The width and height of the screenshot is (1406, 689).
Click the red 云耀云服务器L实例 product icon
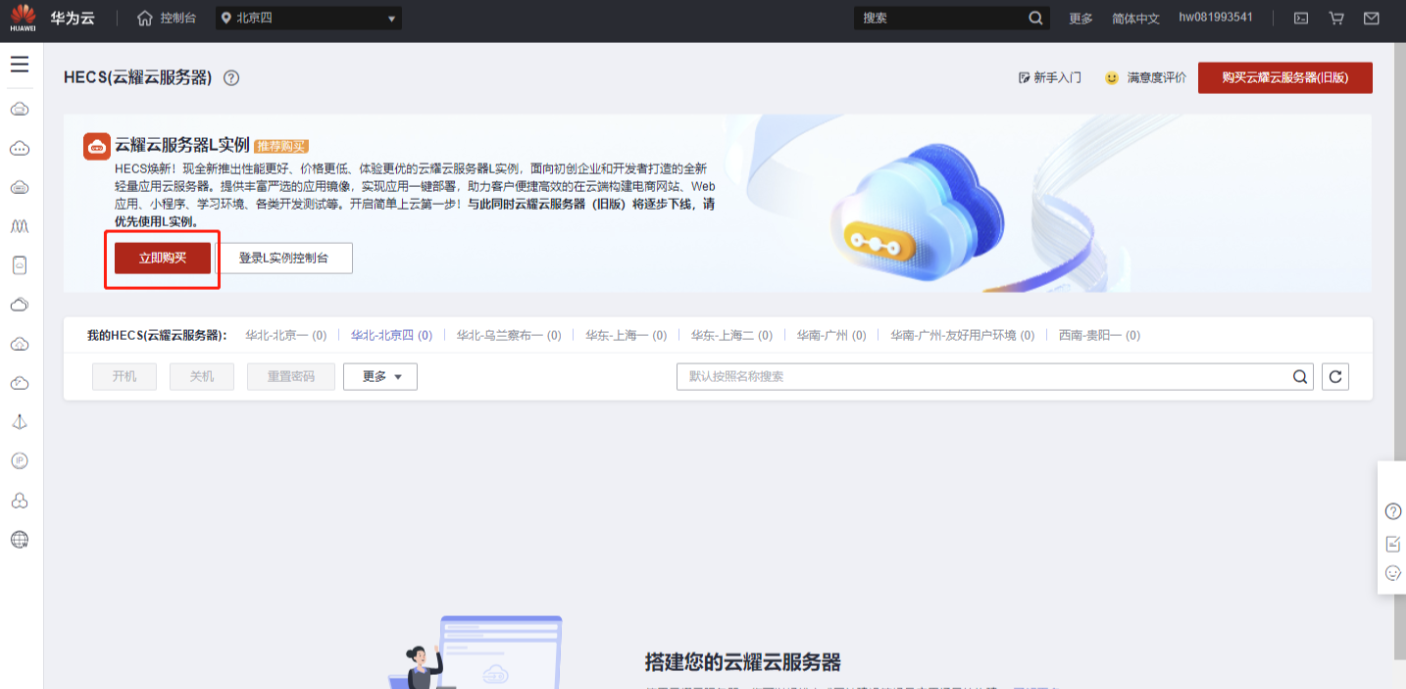(x=96, y=146)
